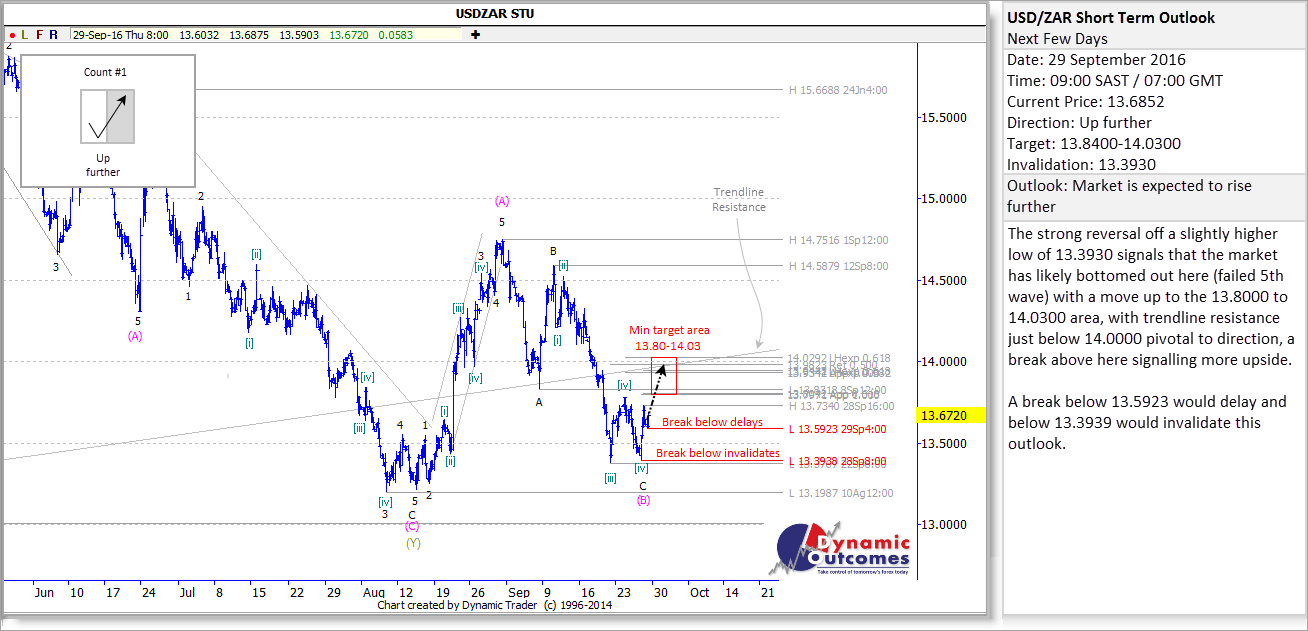Click the black plus crosshair icon
Image resolution: width=1308 pixels, height=631 pixels.
(475, 34)
